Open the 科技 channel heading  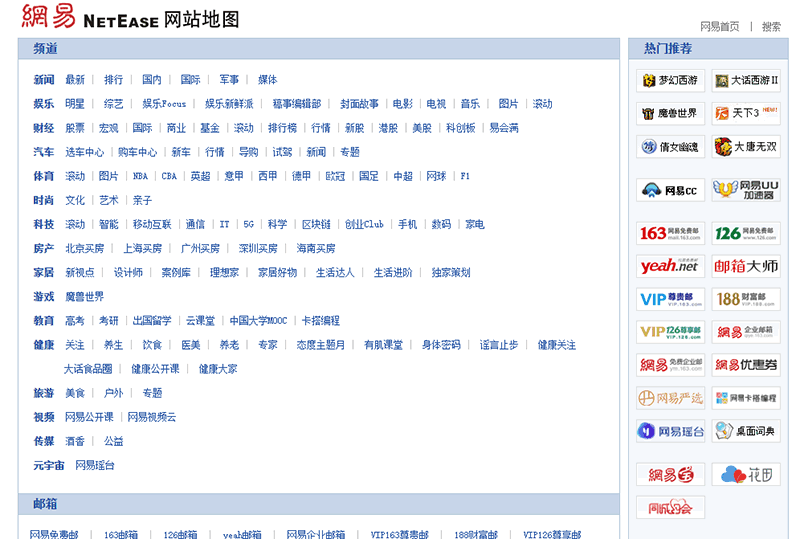[x=44, y=224]
